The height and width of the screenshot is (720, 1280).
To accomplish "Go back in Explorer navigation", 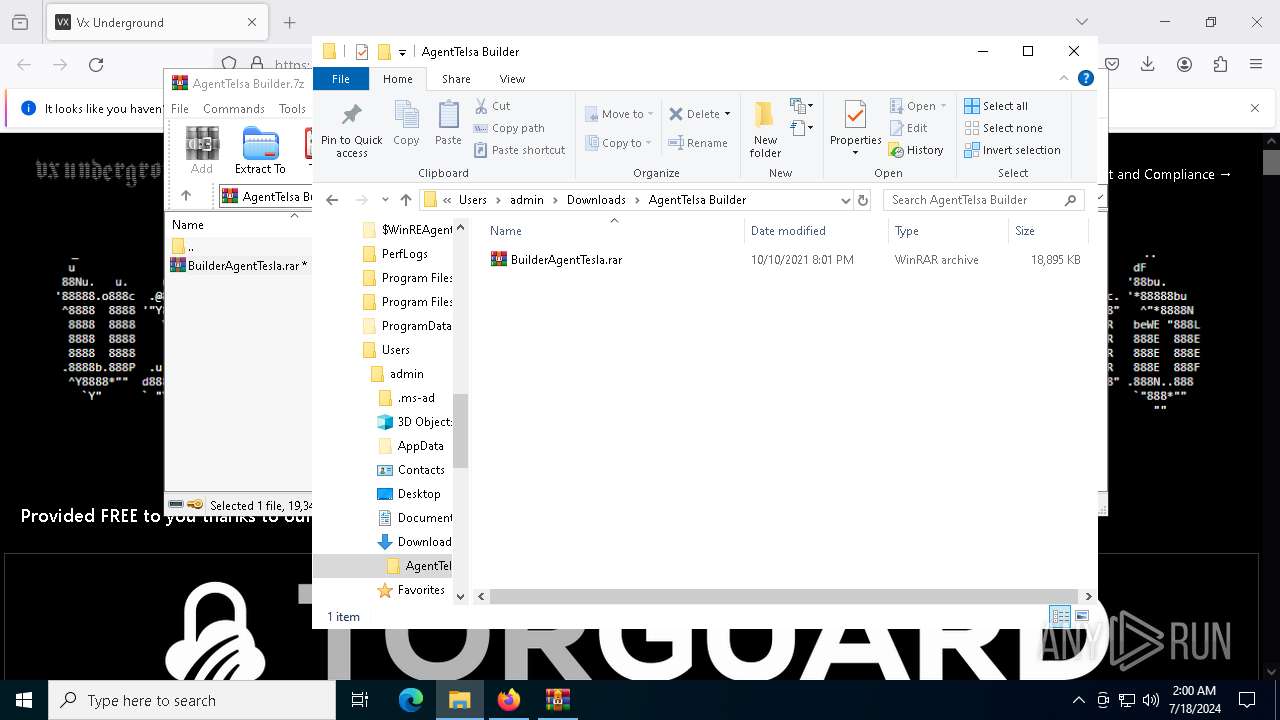I will click(x=332, y=200).
